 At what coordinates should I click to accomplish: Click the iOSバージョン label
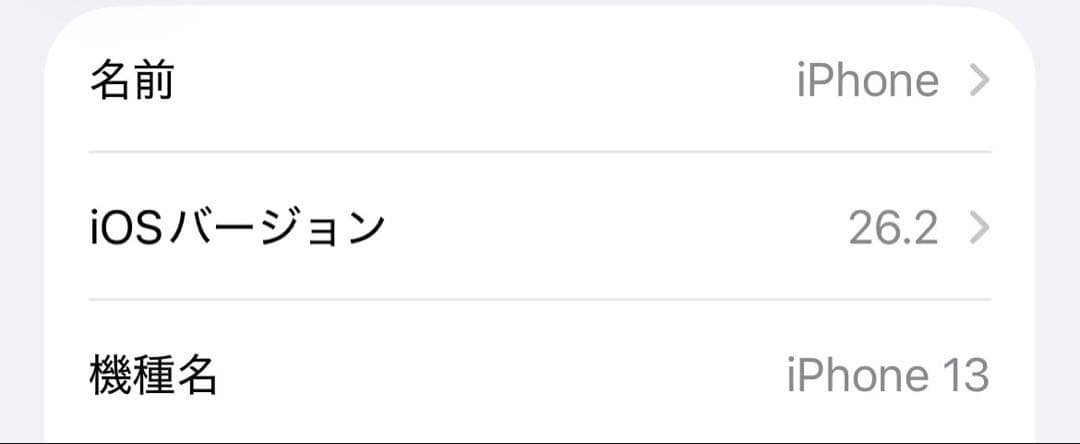pyautogui.click(x=237, y=229)
